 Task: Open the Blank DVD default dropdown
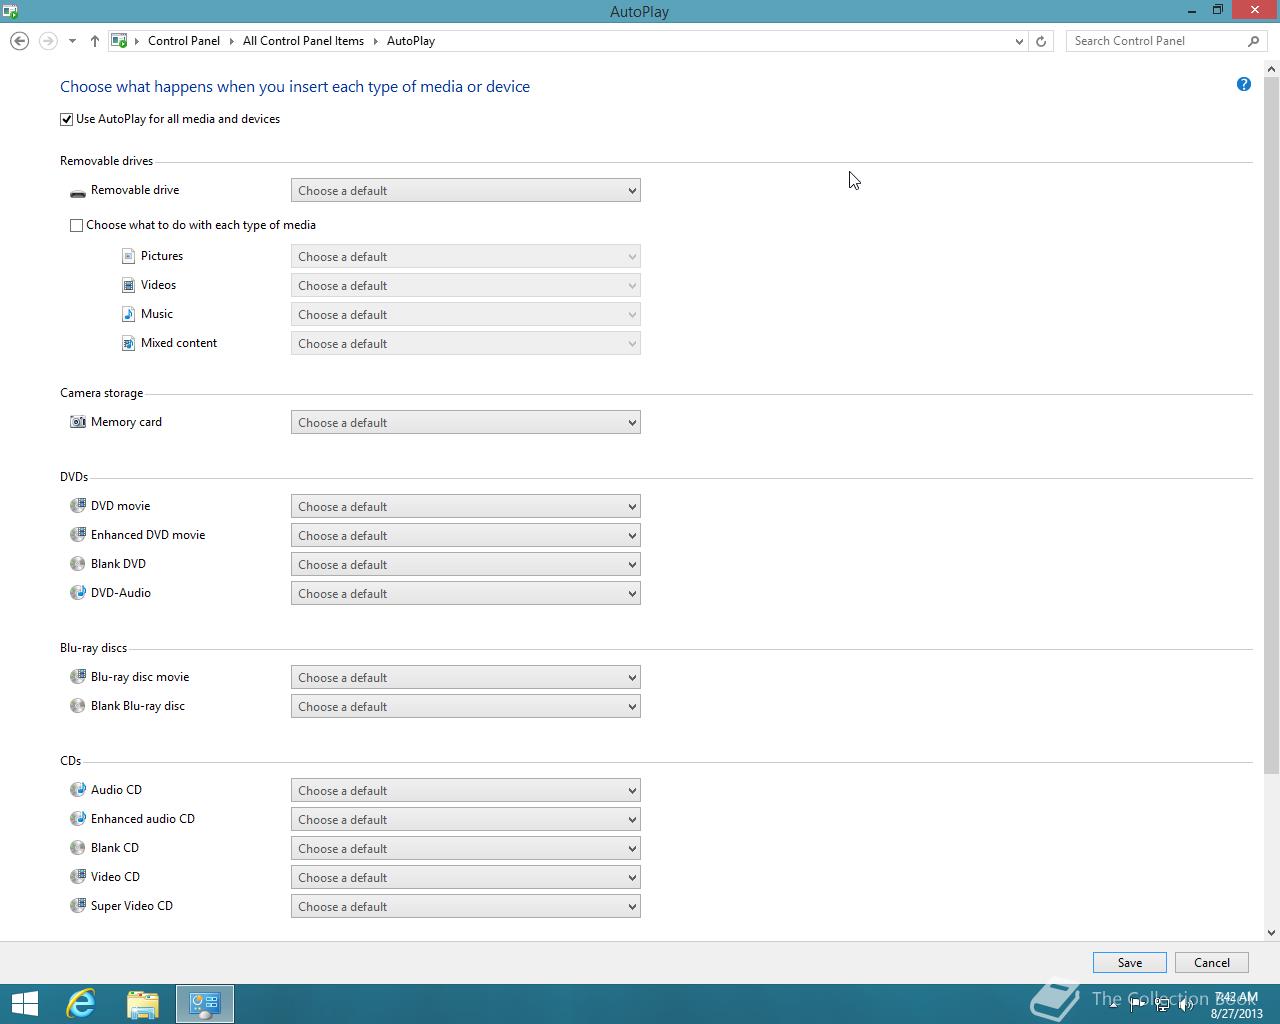[x=466, y=564]
